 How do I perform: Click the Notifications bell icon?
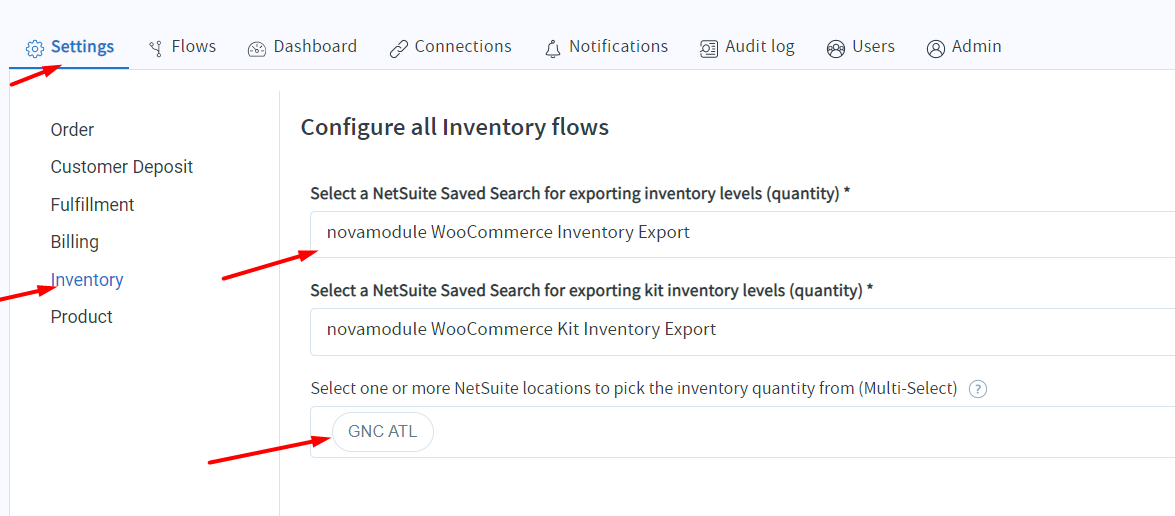(553, 48)
